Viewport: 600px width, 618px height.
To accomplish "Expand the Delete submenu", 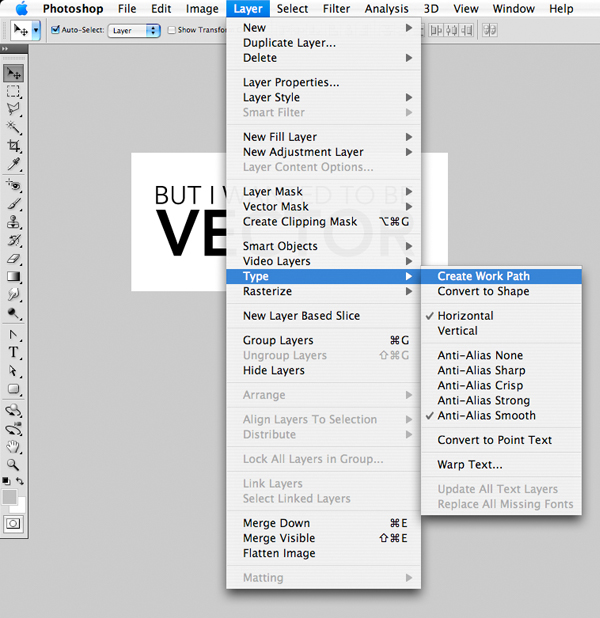I will (323, 58).
